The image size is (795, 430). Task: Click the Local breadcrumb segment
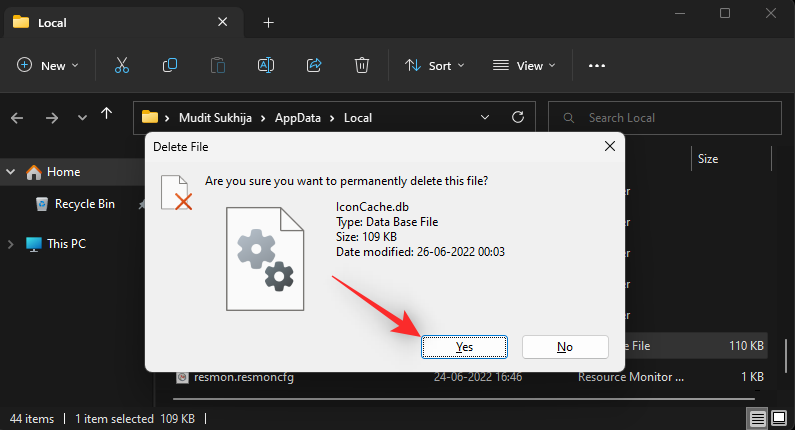pos(358,118)
